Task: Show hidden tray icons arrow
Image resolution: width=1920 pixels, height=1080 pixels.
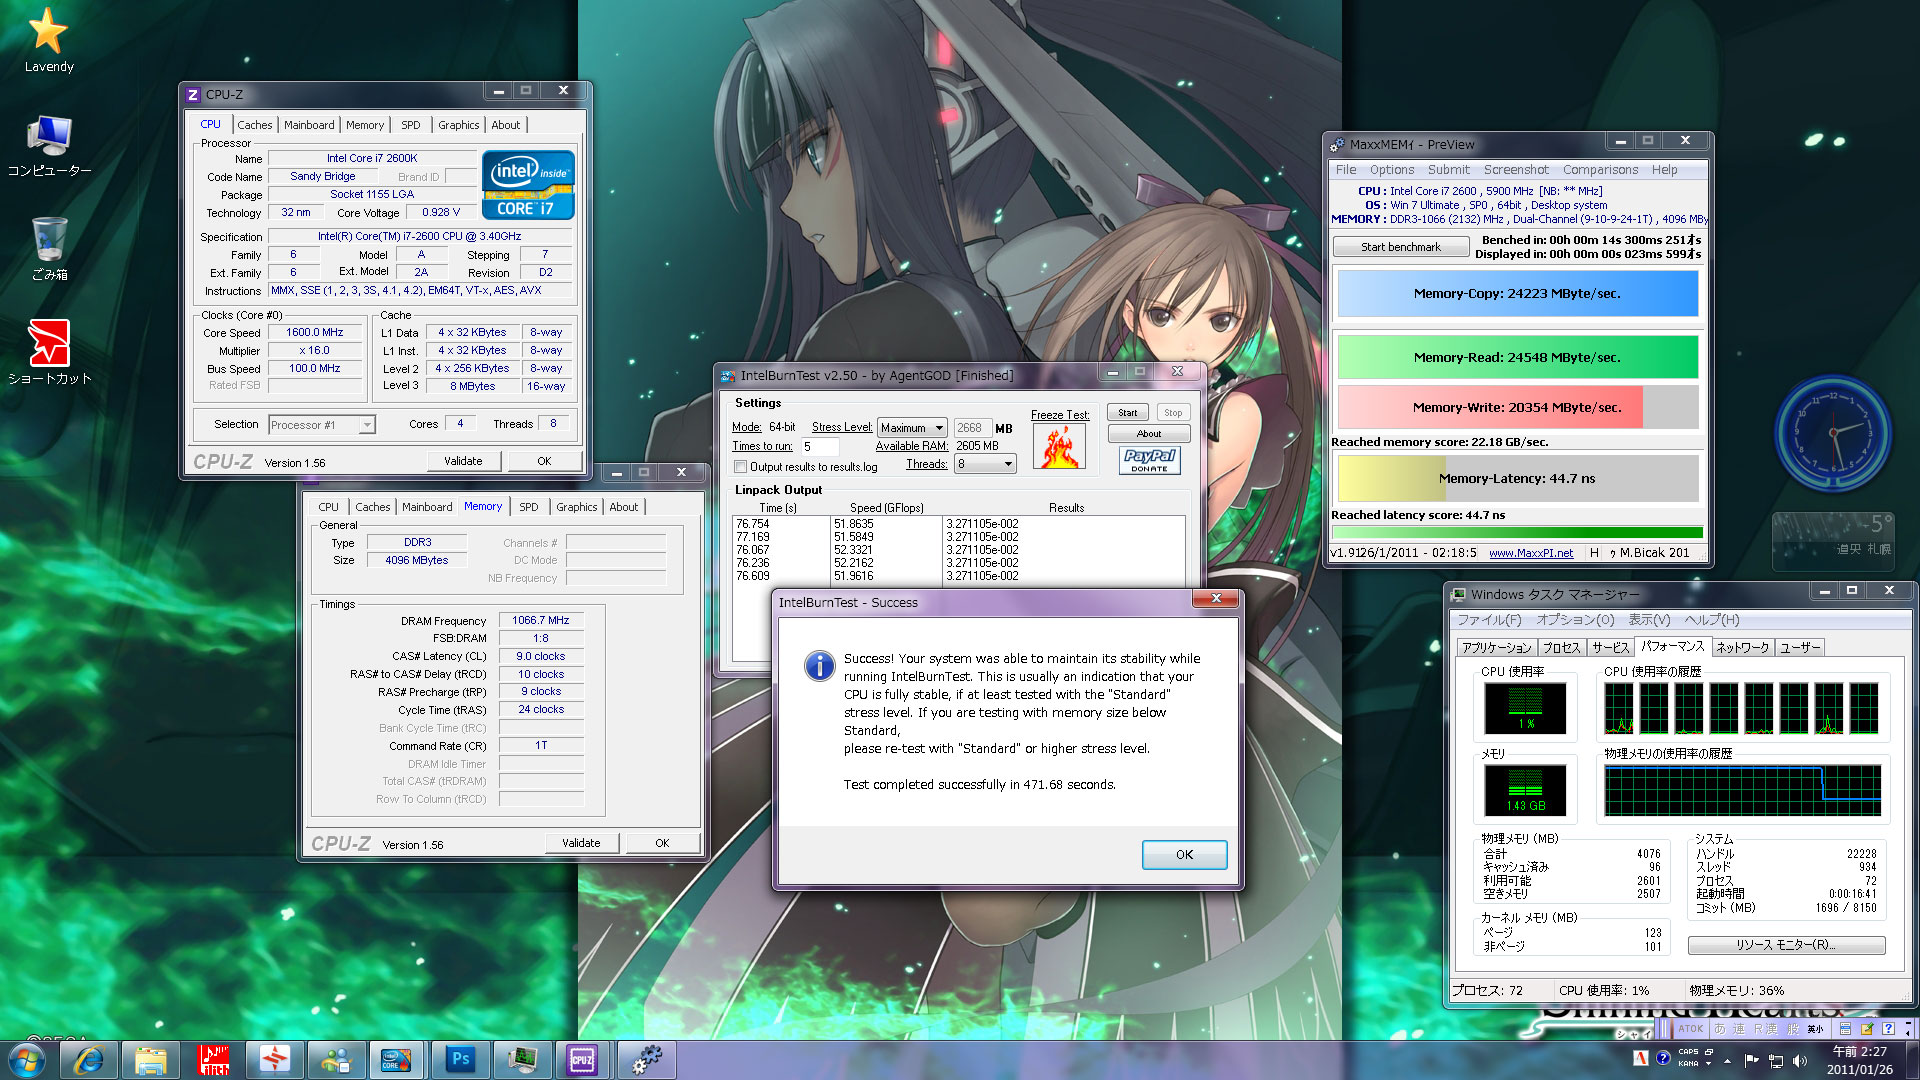Action: point(1727,1060)
